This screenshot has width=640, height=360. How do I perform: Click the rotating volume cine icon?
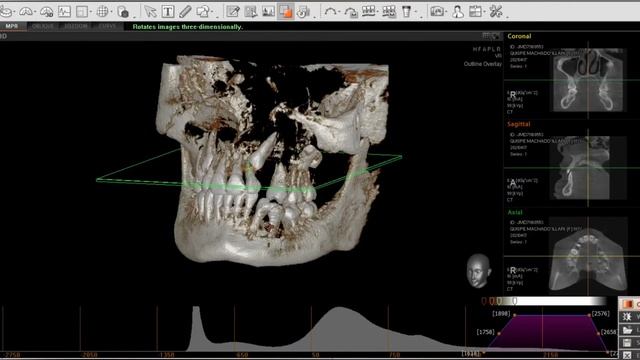(x=303, y=11)
